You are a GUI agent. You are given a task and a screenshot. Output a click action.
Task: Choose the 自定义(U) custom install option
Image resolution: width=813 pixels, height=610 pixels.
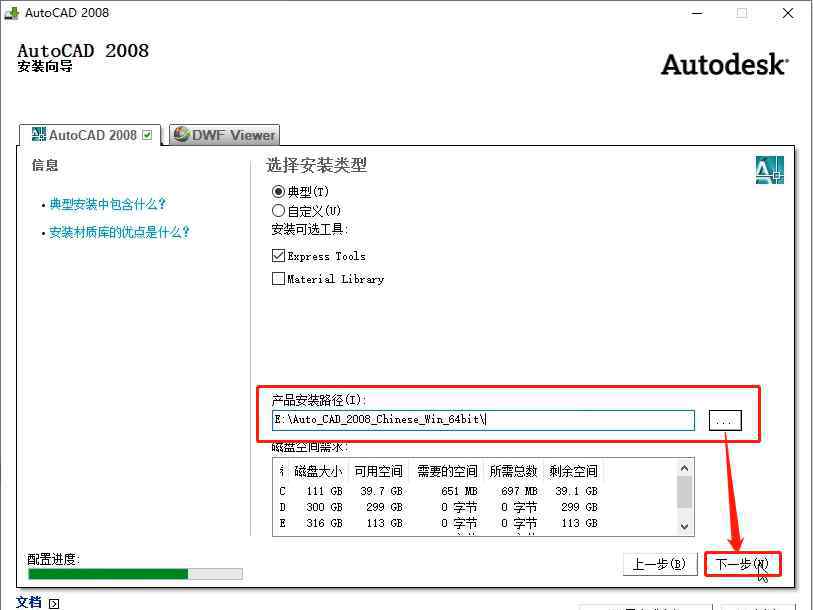(278, 211)
